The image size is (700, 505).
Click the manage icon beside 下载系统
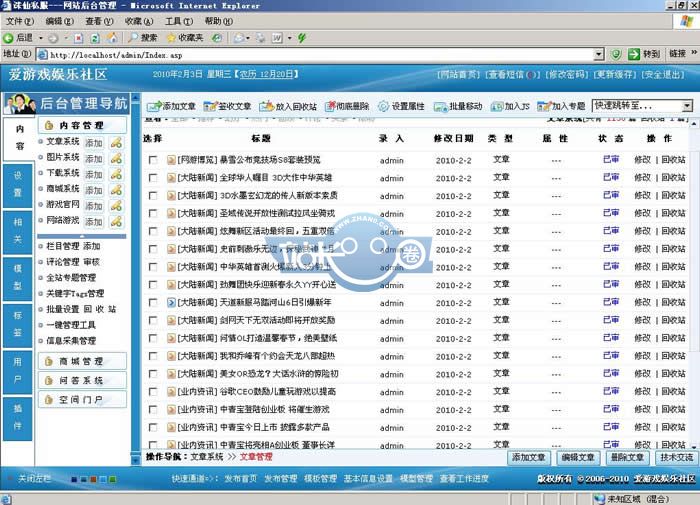coord(116,174)
